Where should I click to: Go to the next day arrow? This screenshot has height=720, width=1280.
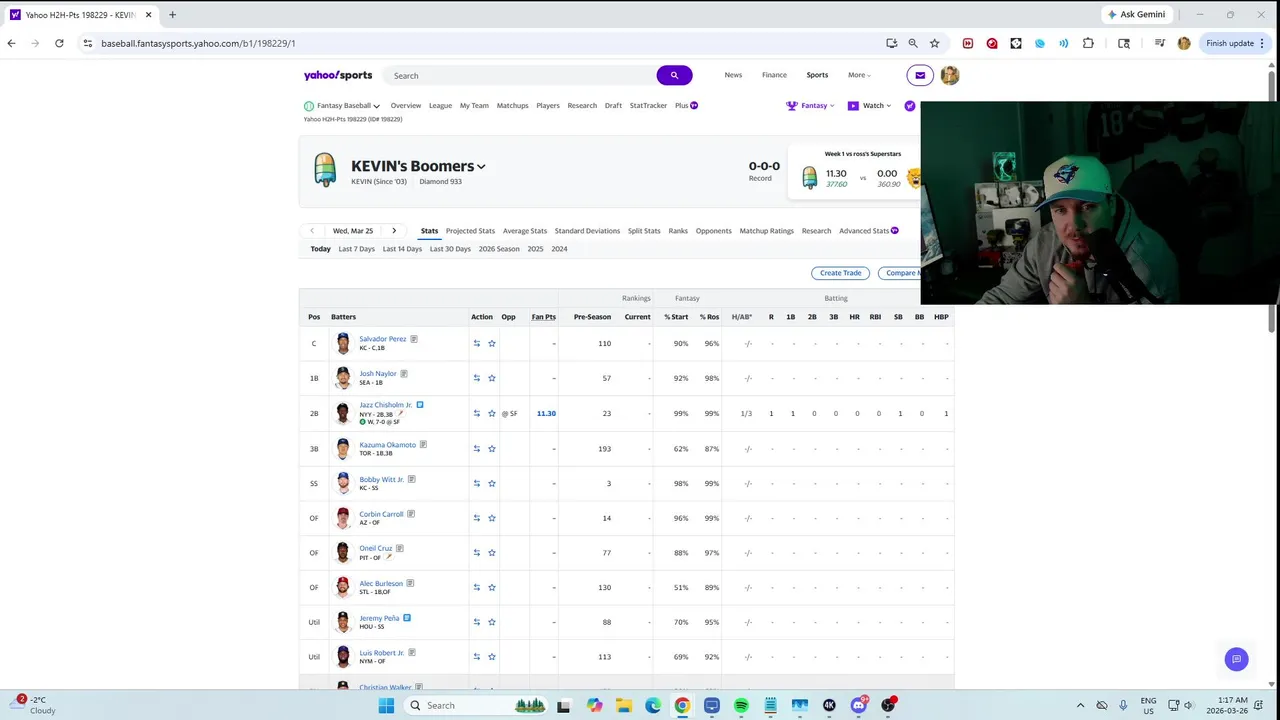pos(394,231)
